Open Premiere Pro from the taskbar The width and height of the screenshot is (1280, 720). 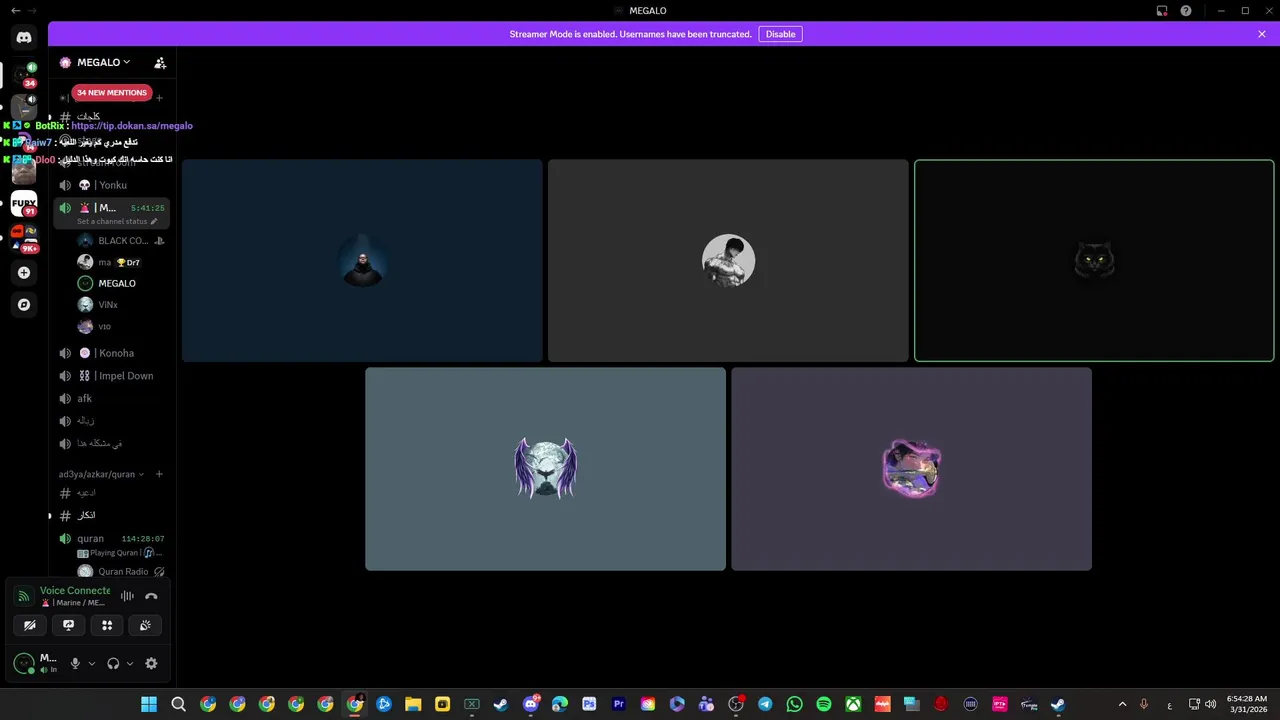[x=618, y=704]
